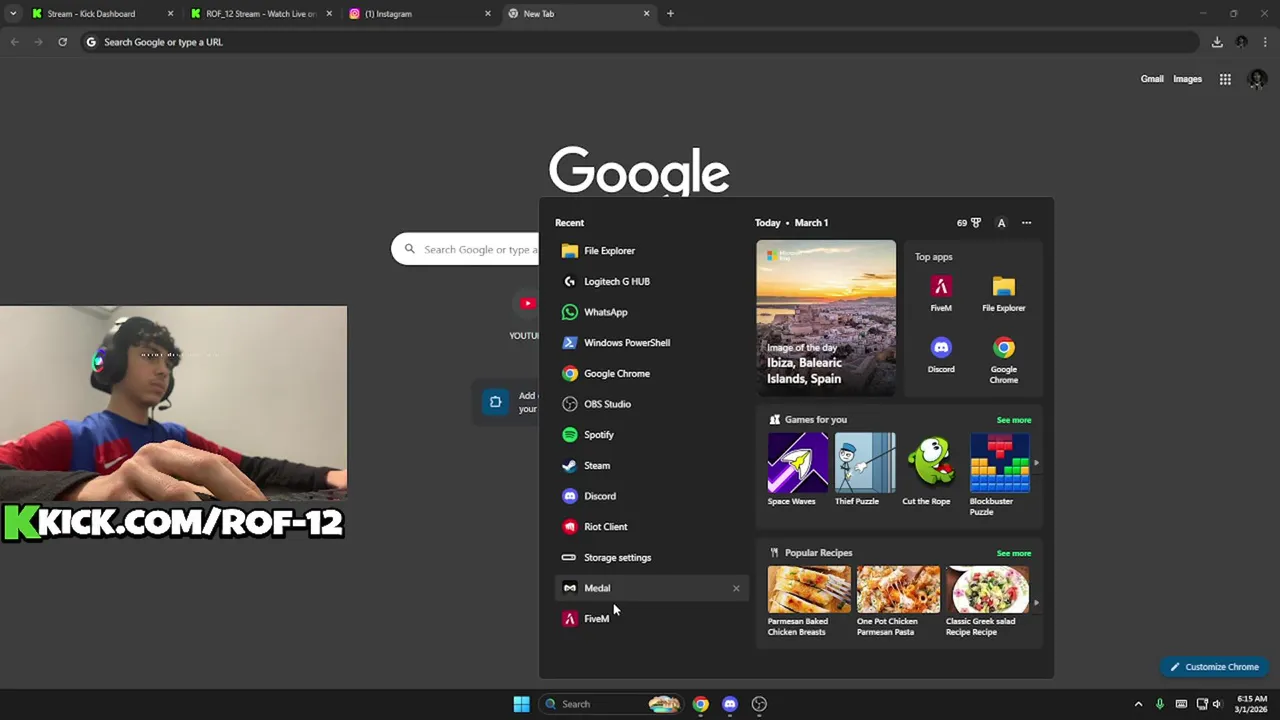
Task: Play the Cut the Rope game
Action: (x=930, y=470)
